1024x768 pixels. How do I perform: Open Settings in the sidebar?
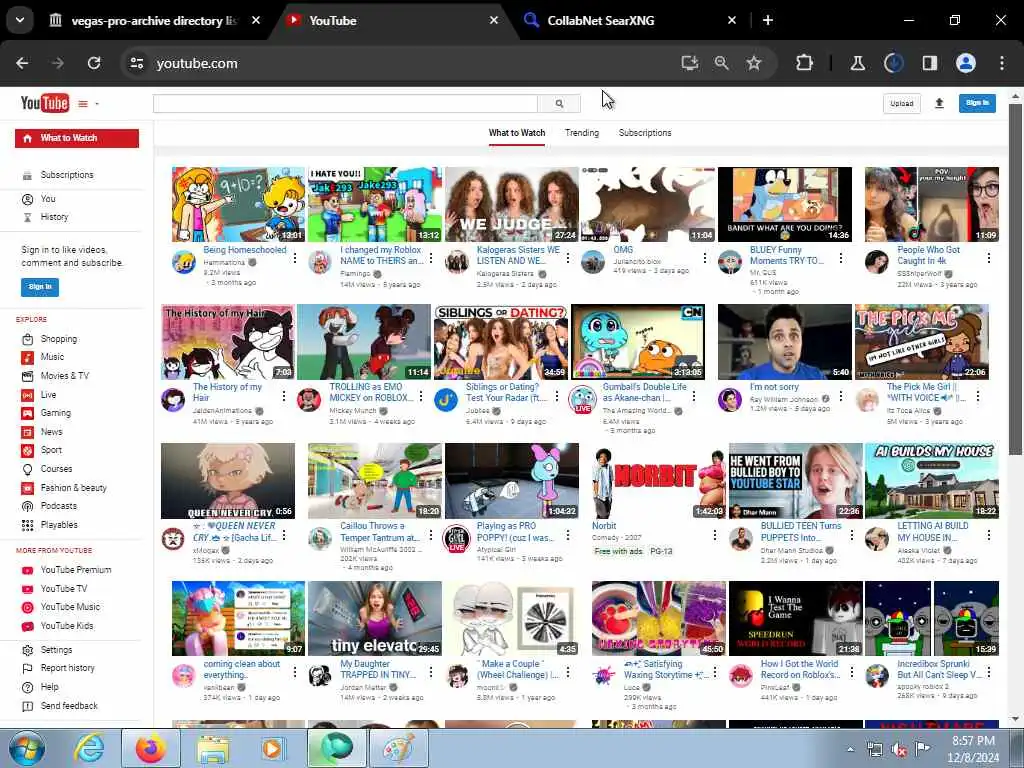(56, 650)
